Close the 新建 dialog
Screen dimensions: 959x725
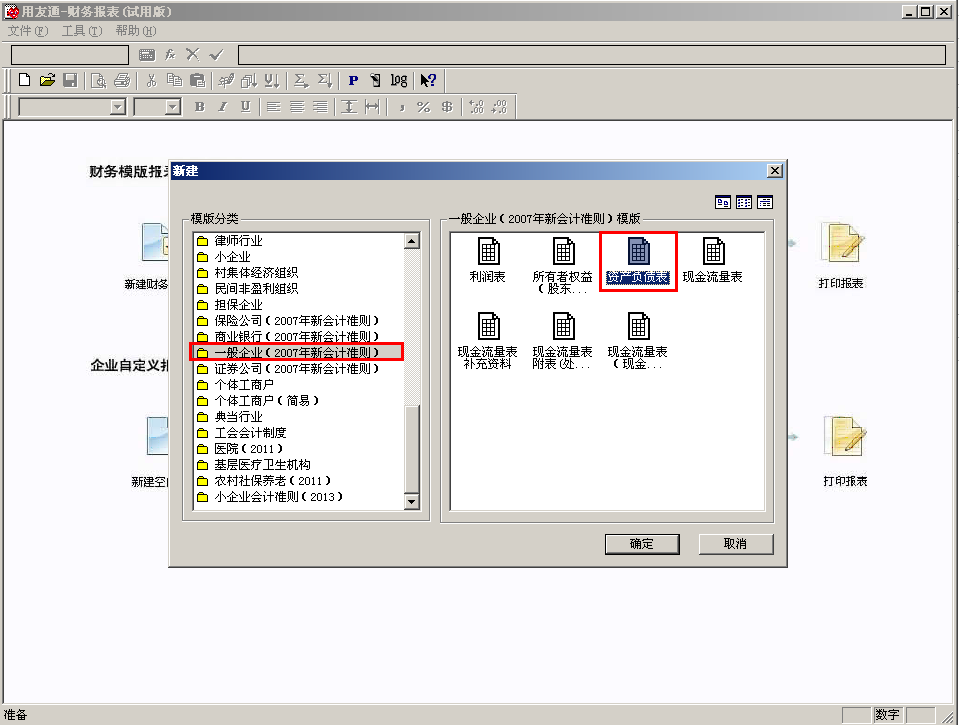point(775,171)
